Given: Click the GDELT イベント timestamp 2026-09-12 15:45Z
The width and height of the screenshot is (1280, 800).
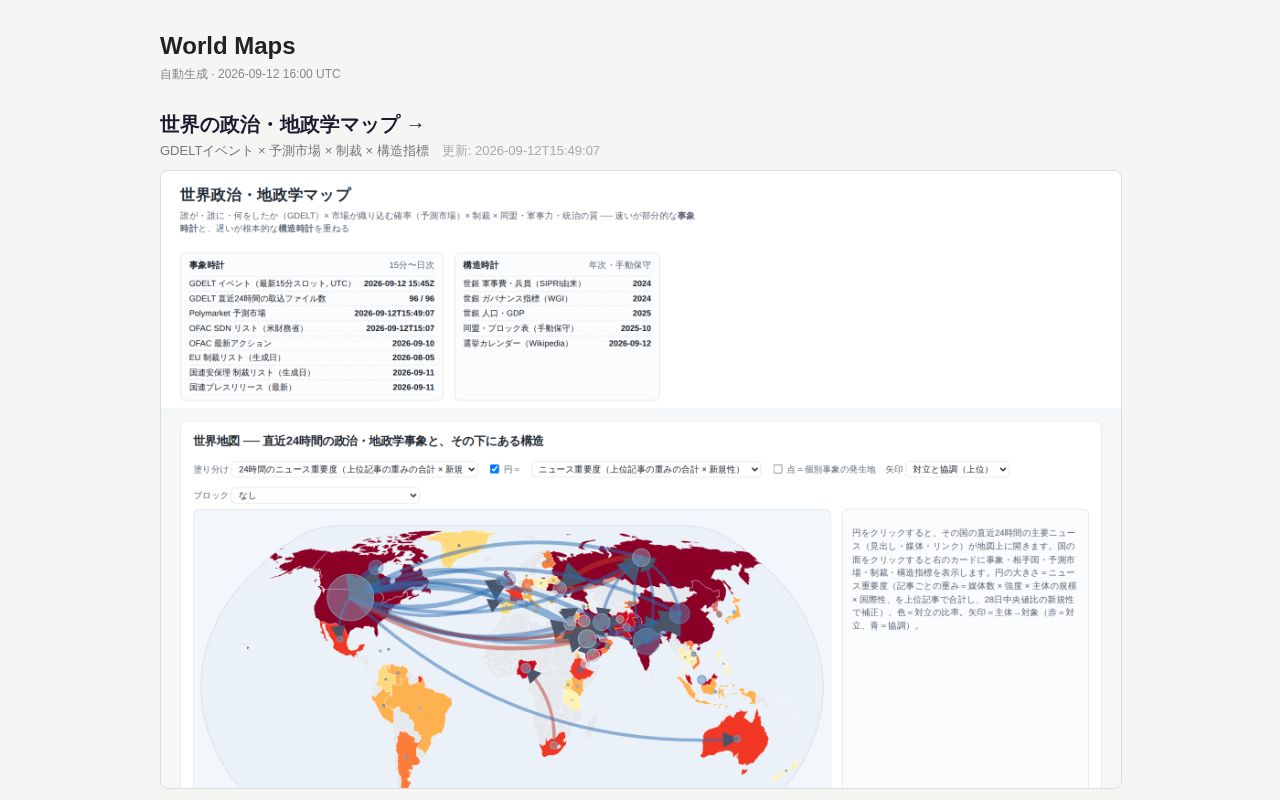Looking at the screenshot, I should [399, 284].
